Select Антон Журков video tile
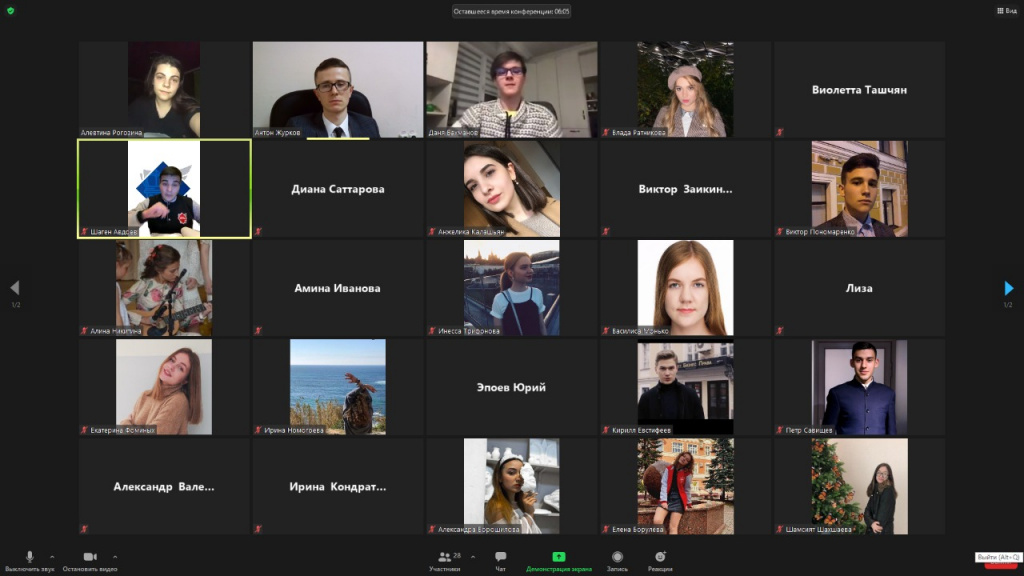 (x=338, y=89)
